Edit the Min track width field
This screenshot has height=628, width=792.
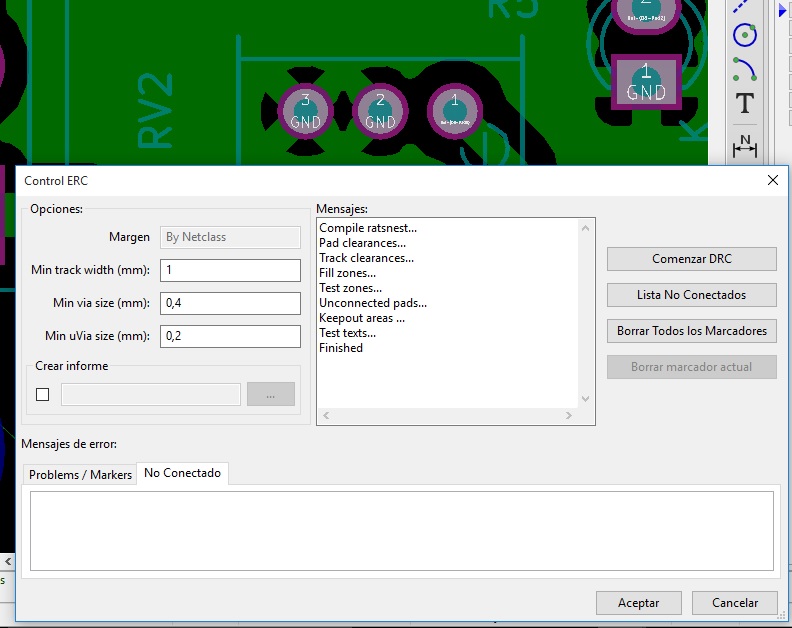pyautogui.click(x=230, y=270)
